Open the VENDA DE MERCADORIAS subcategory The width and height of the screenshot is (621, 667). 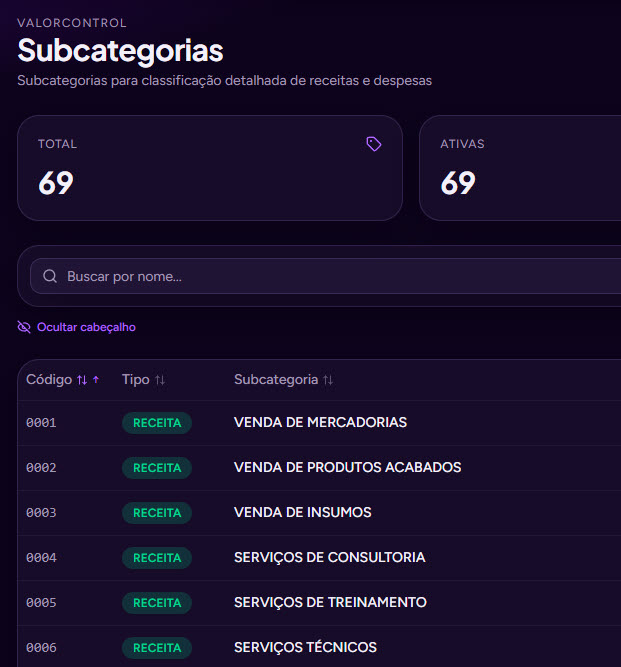320,422
